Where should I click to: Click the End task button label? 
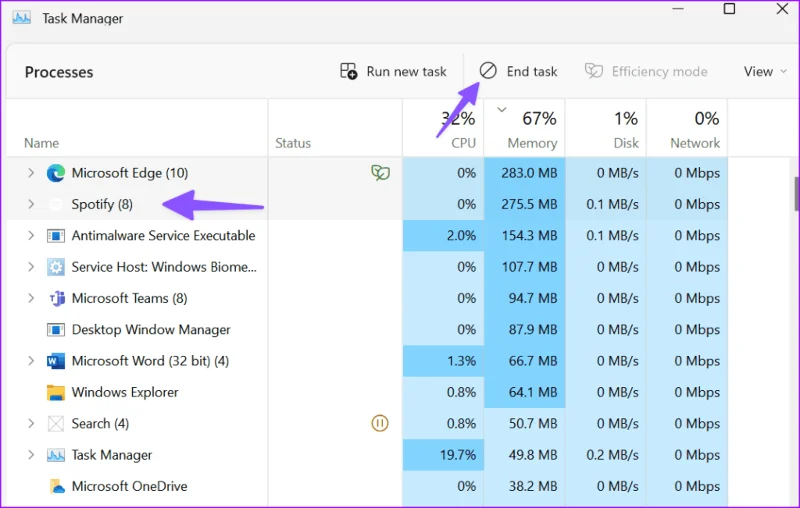[x=532, y=71]
